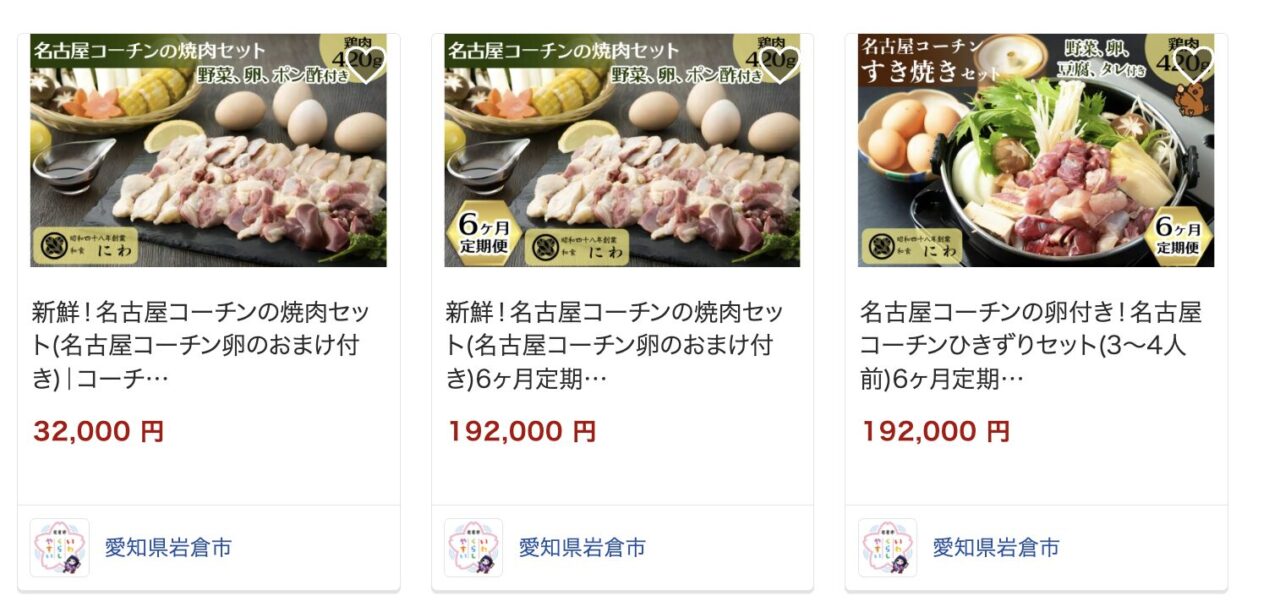Click 192,000 円 price on middle card
1280x612 pixels.
point(522,431)
